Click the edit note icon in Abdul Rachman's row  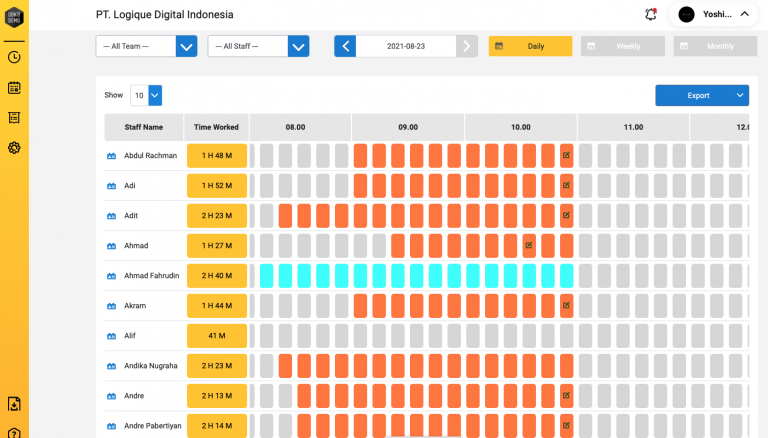566,156
